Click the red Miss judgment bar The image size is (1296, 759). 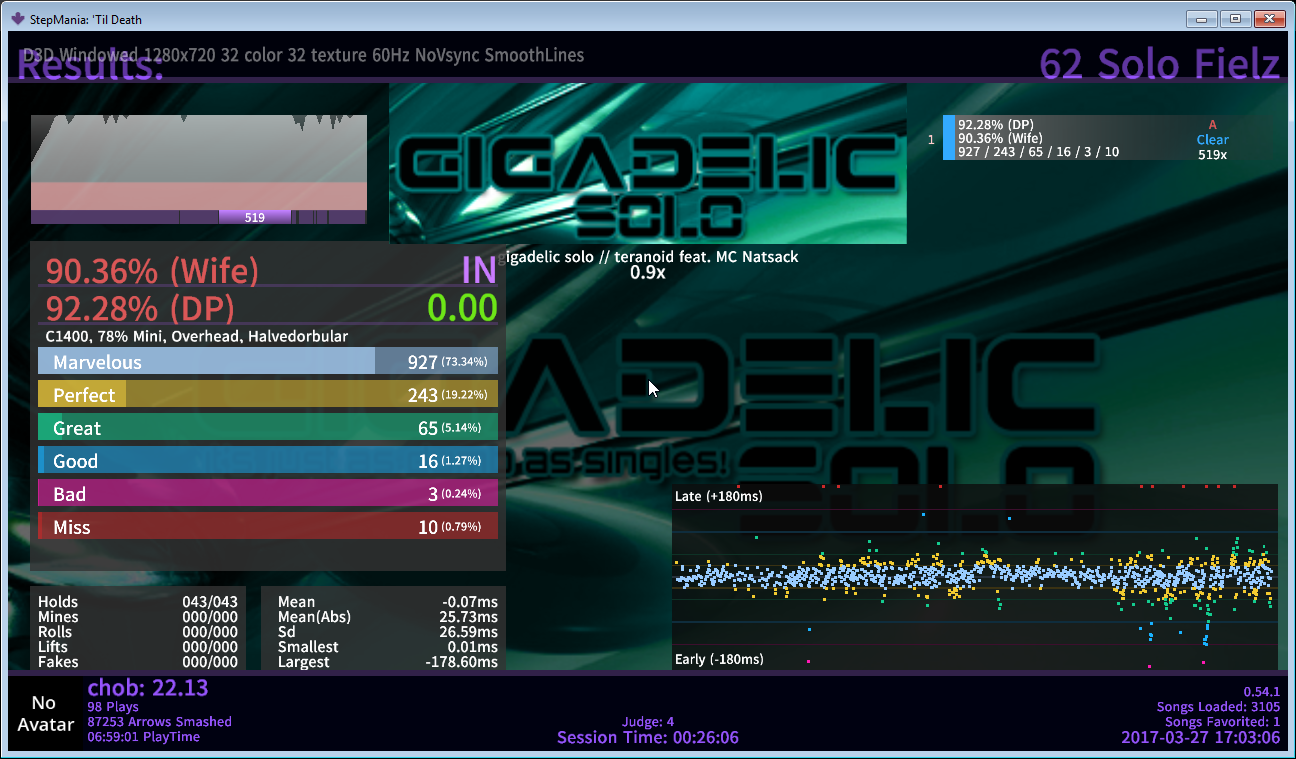pos(267,527)
